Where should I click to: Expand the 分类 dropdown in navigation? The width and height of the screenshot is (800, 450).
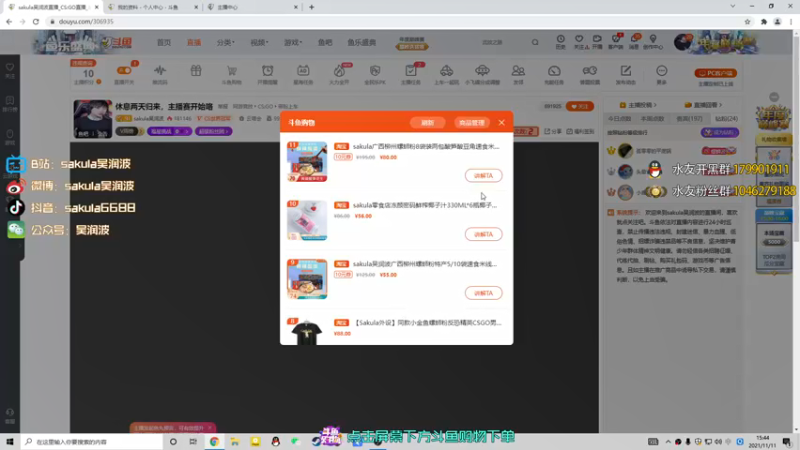(x=226, y=42)
